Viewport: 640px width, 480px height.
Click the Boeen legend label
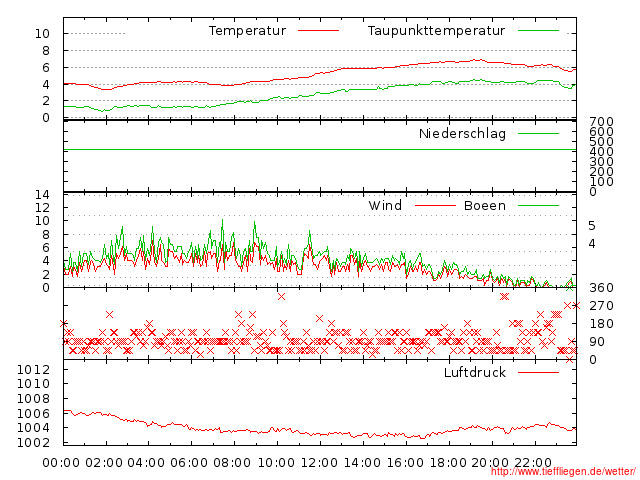click(x=485, y=205)
